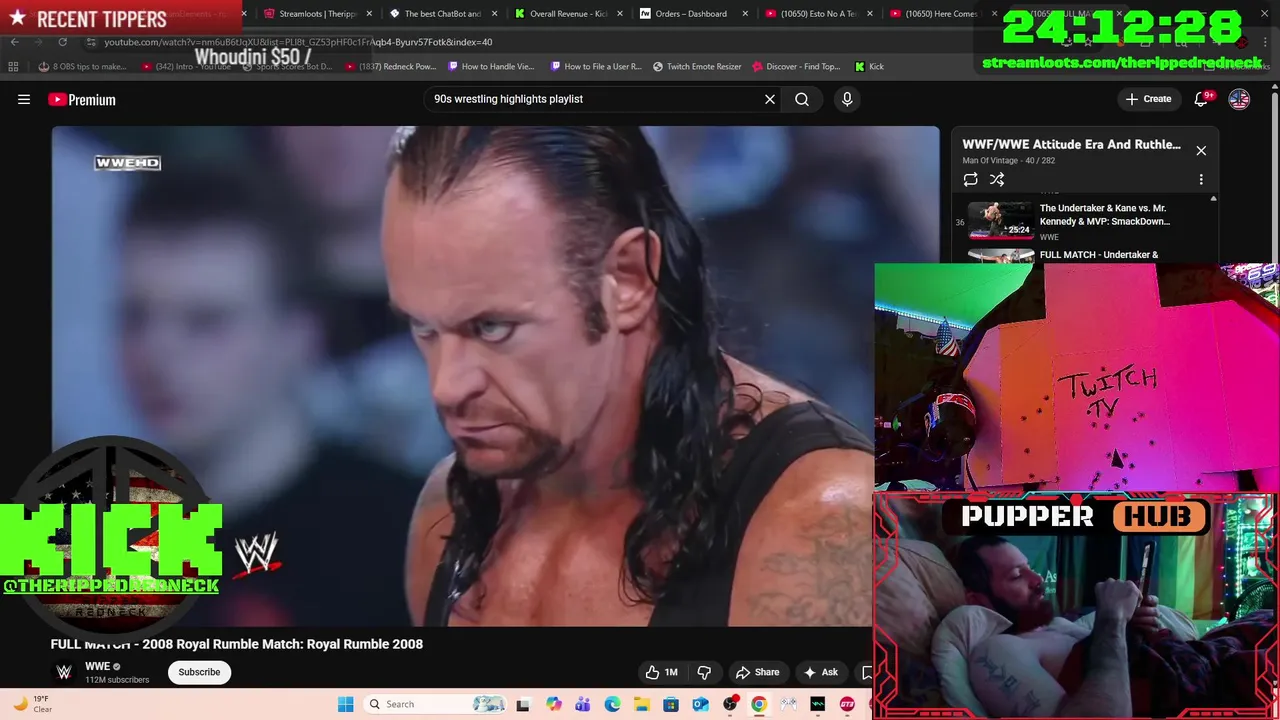
Task: Go to YouTube Premium home logo
Action: [82, 99]
